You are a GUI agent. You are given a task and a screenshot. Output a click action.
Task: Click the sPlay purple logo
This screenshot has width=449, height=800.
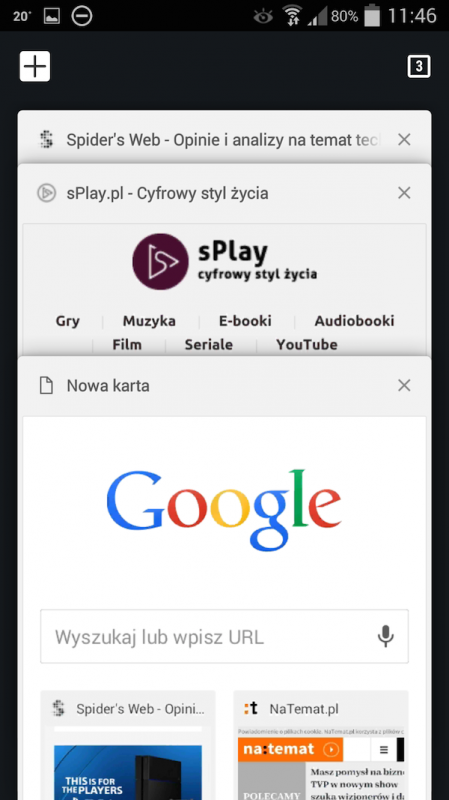(160, 261)
